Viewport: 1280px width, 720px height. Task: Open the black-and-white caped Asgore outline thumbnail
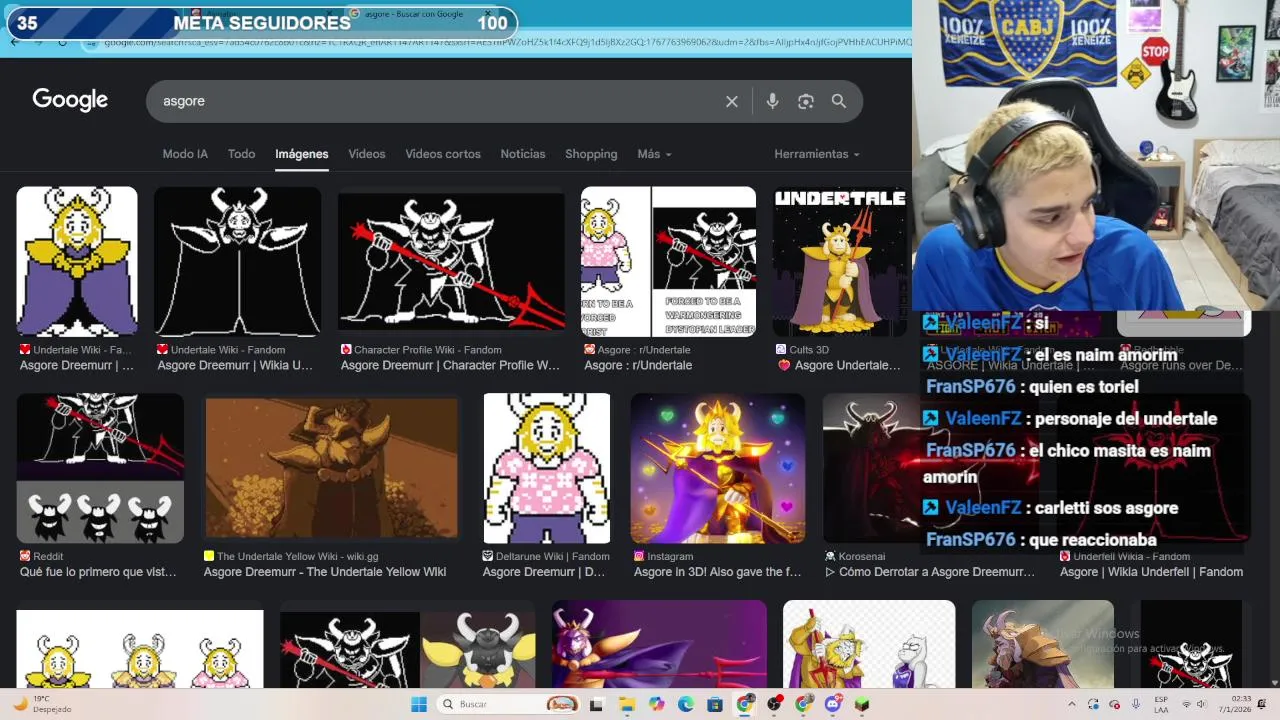pos(238,261)
